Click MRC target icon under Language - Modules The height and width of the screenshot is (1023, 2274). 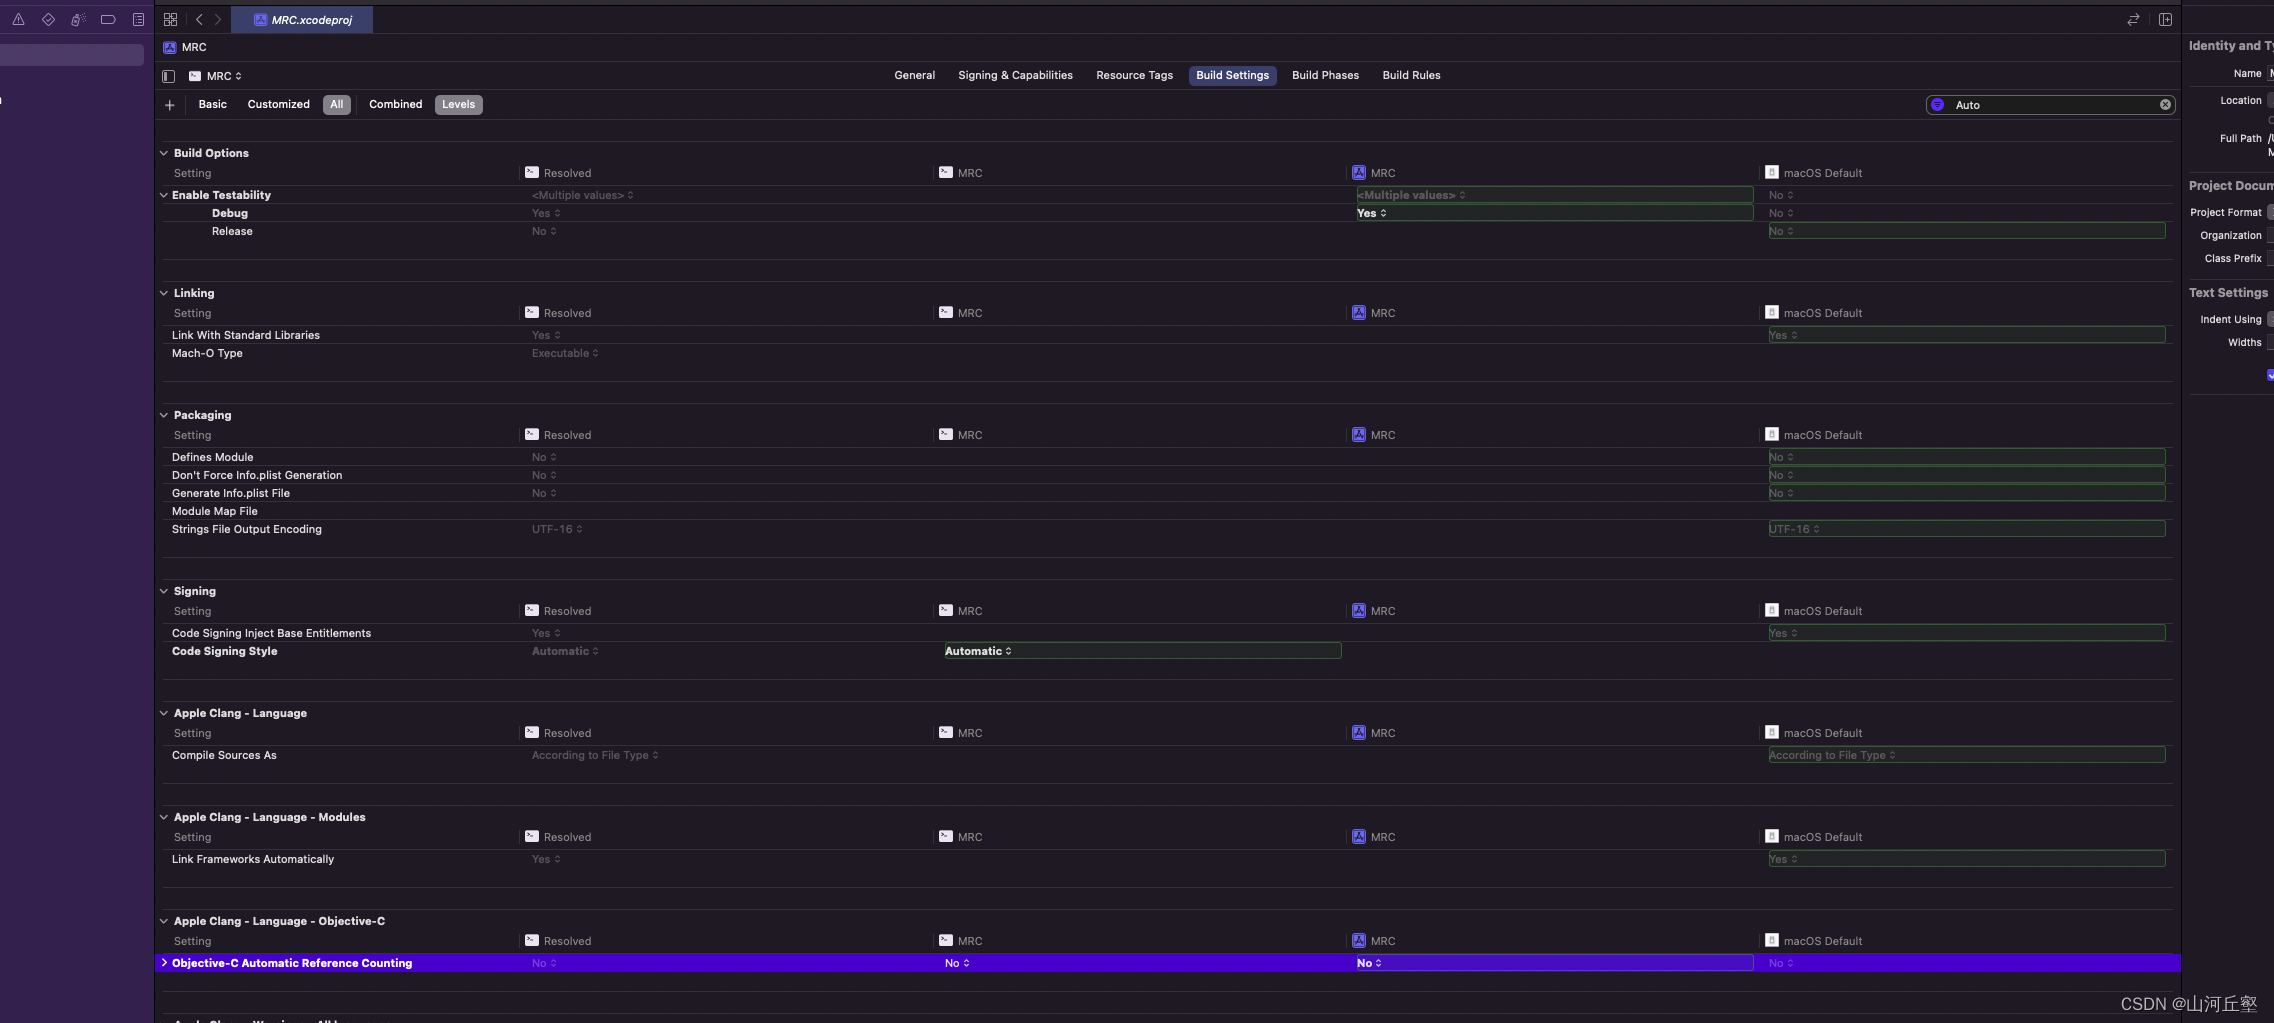tap(946, 836)
